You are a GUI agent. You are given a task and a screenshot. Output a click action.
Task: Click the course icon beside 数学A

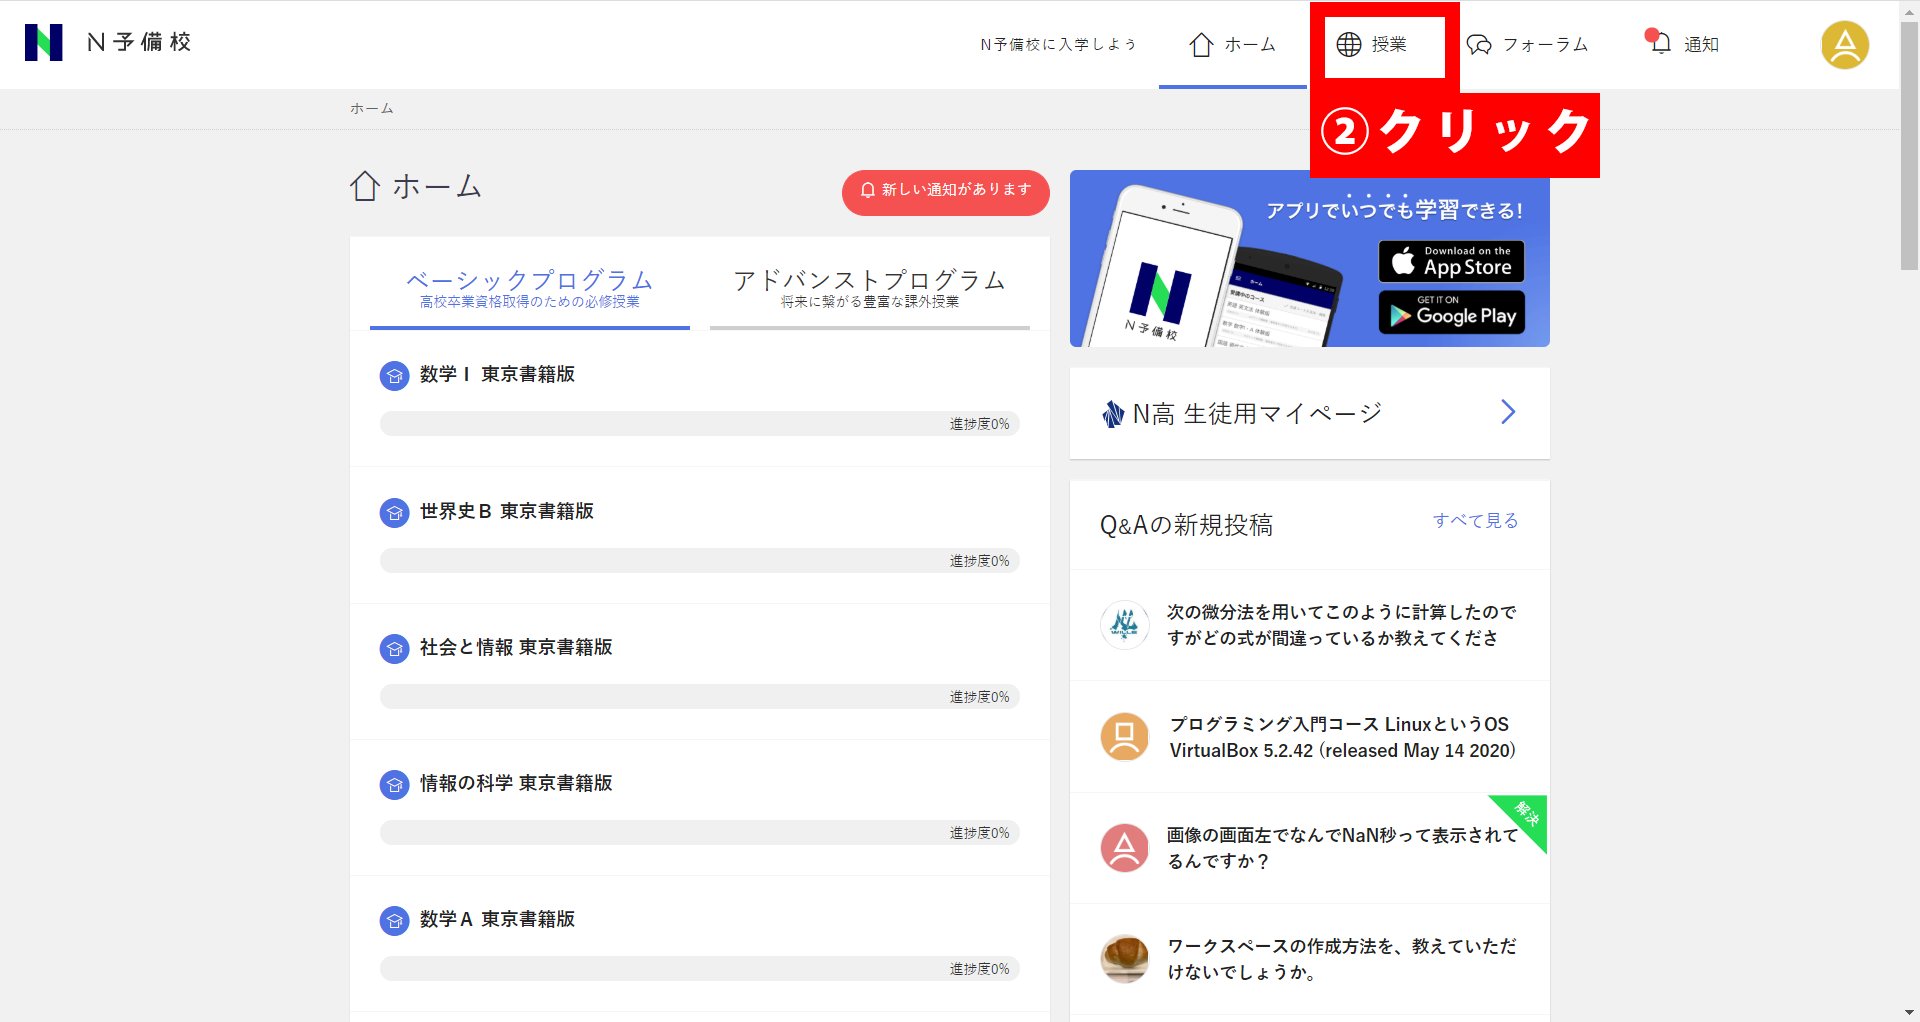pyautogui.click(x=395, y=921)
